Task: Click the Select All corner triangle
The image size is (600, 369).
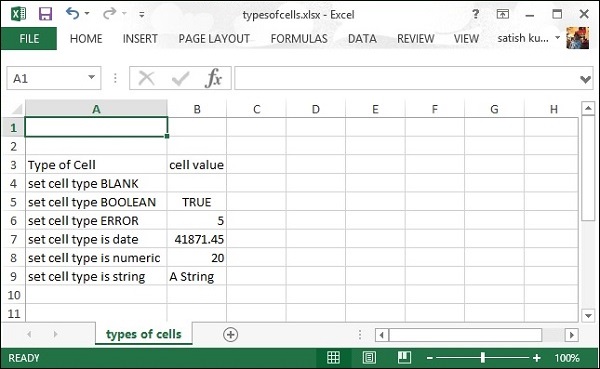Action: pos(16,109)
